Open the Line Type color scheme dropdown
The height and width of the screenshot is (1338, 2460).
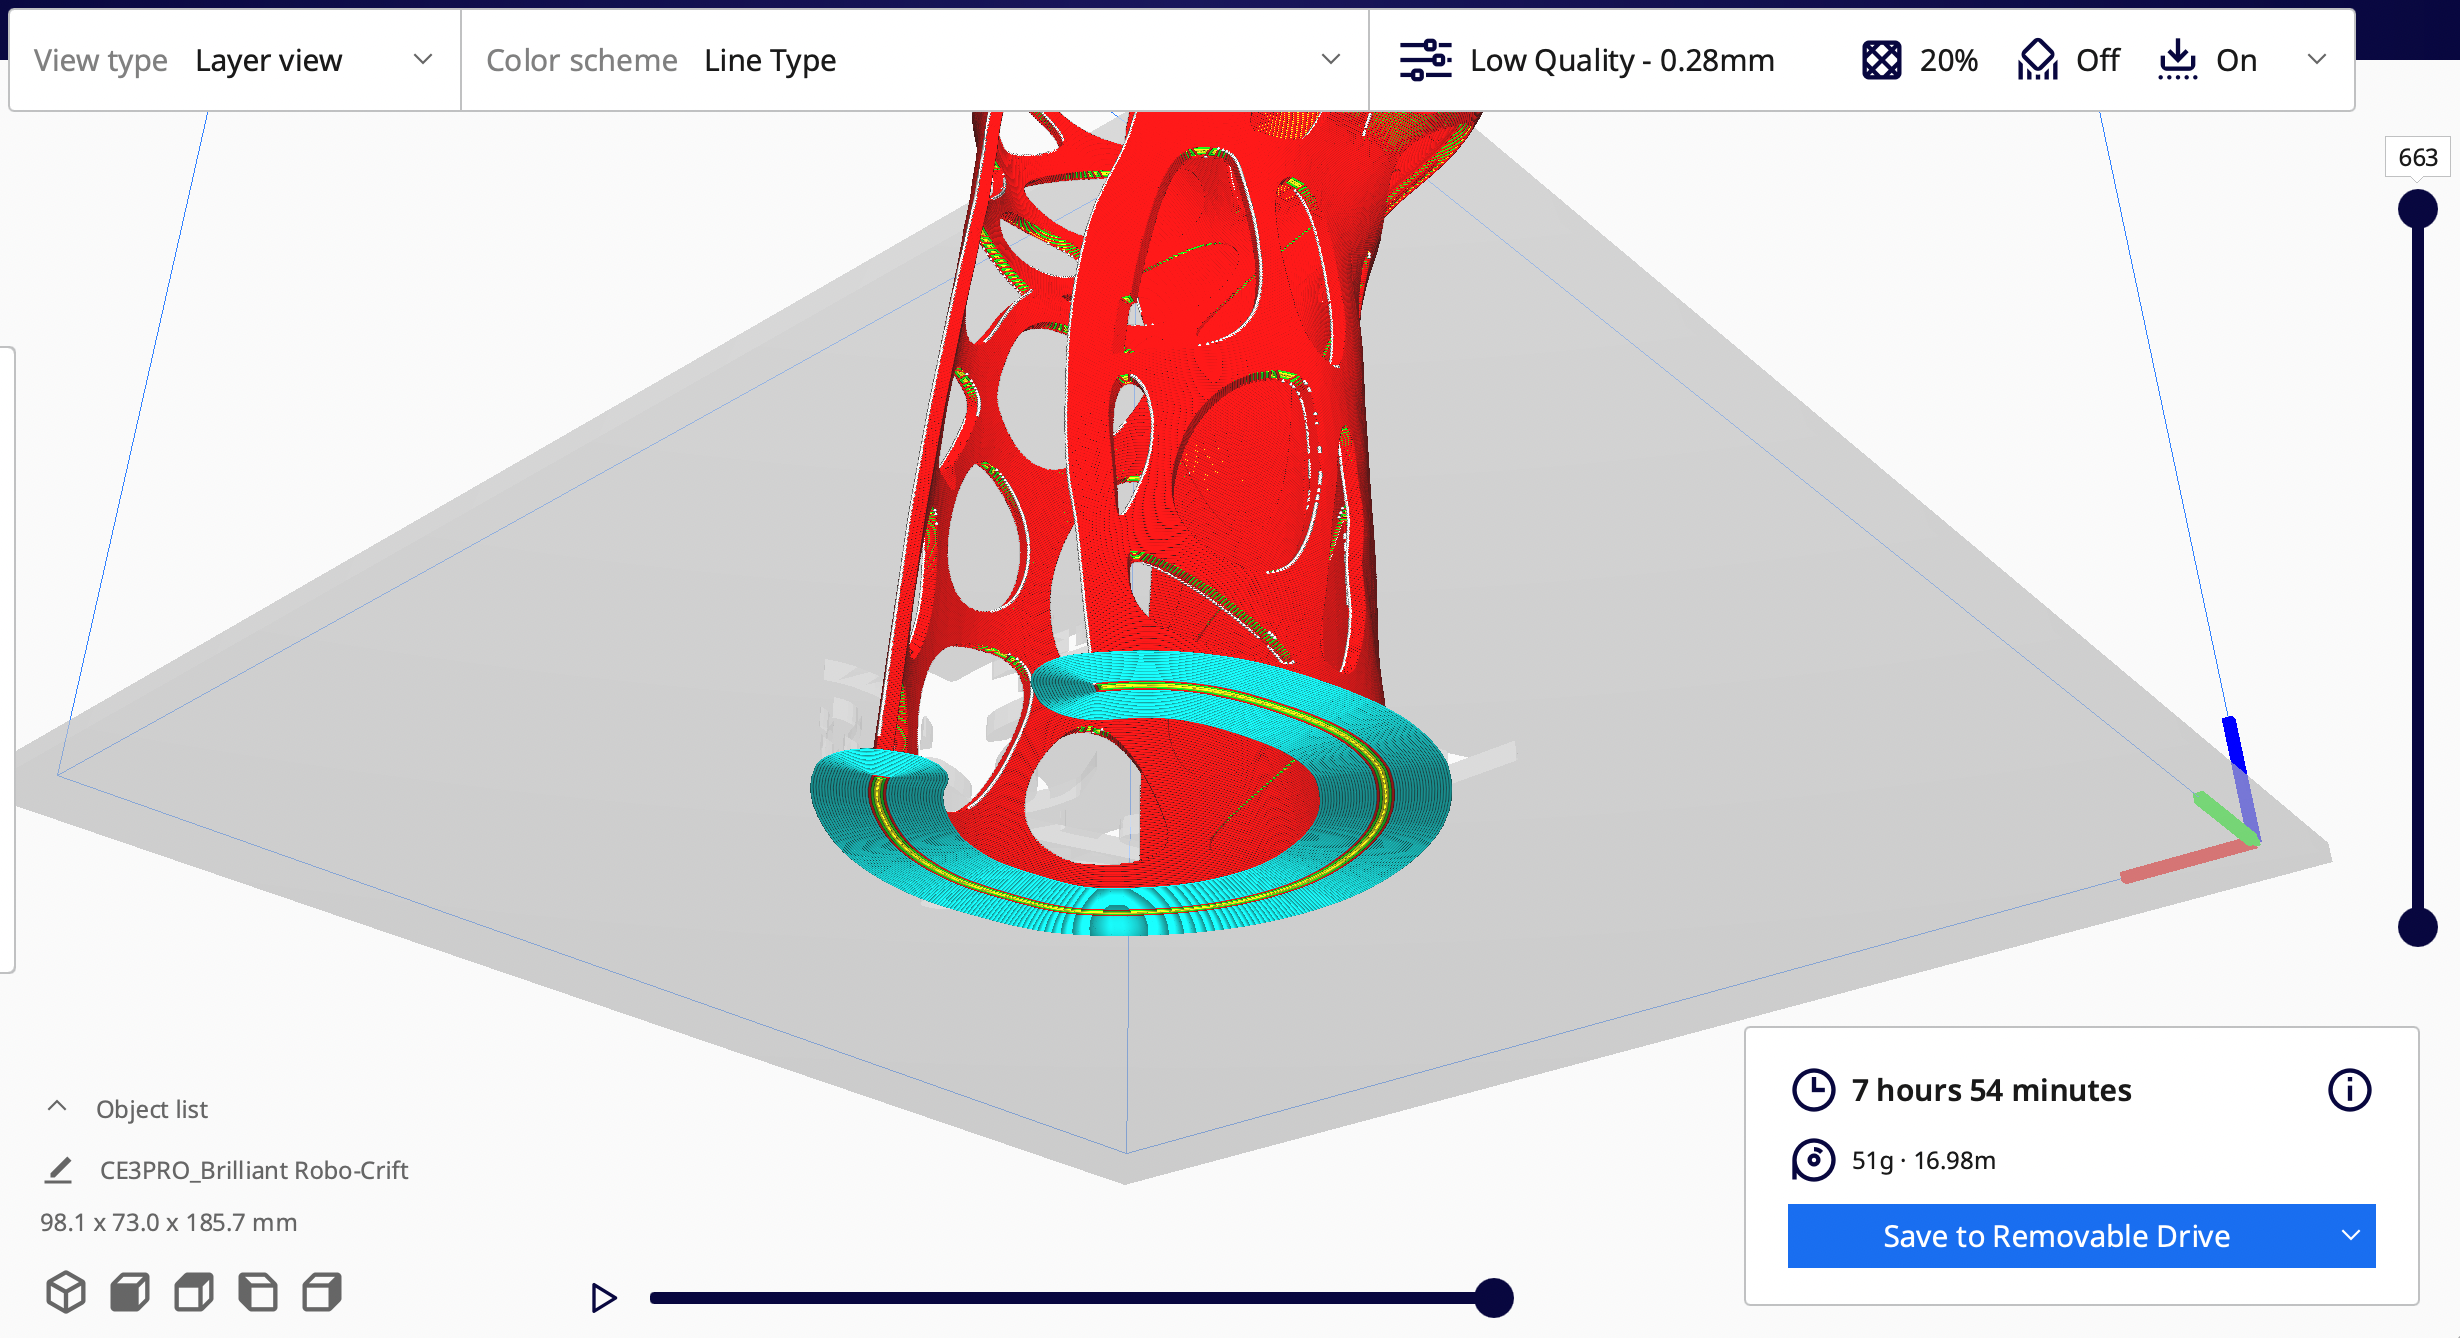tap(1330, 59)
